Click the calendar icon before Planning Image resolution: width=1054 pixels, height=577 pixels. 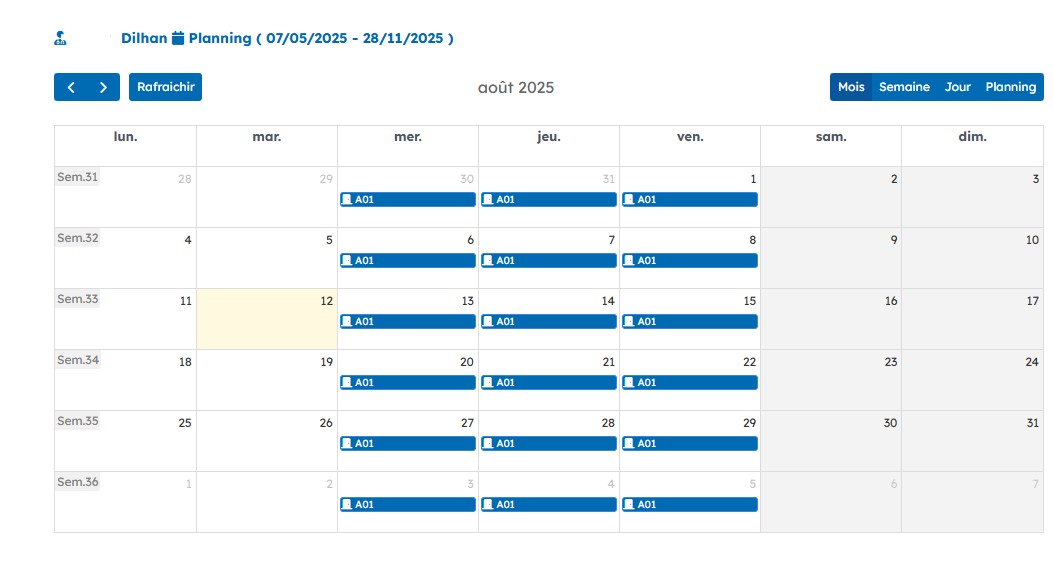[178, 39]
